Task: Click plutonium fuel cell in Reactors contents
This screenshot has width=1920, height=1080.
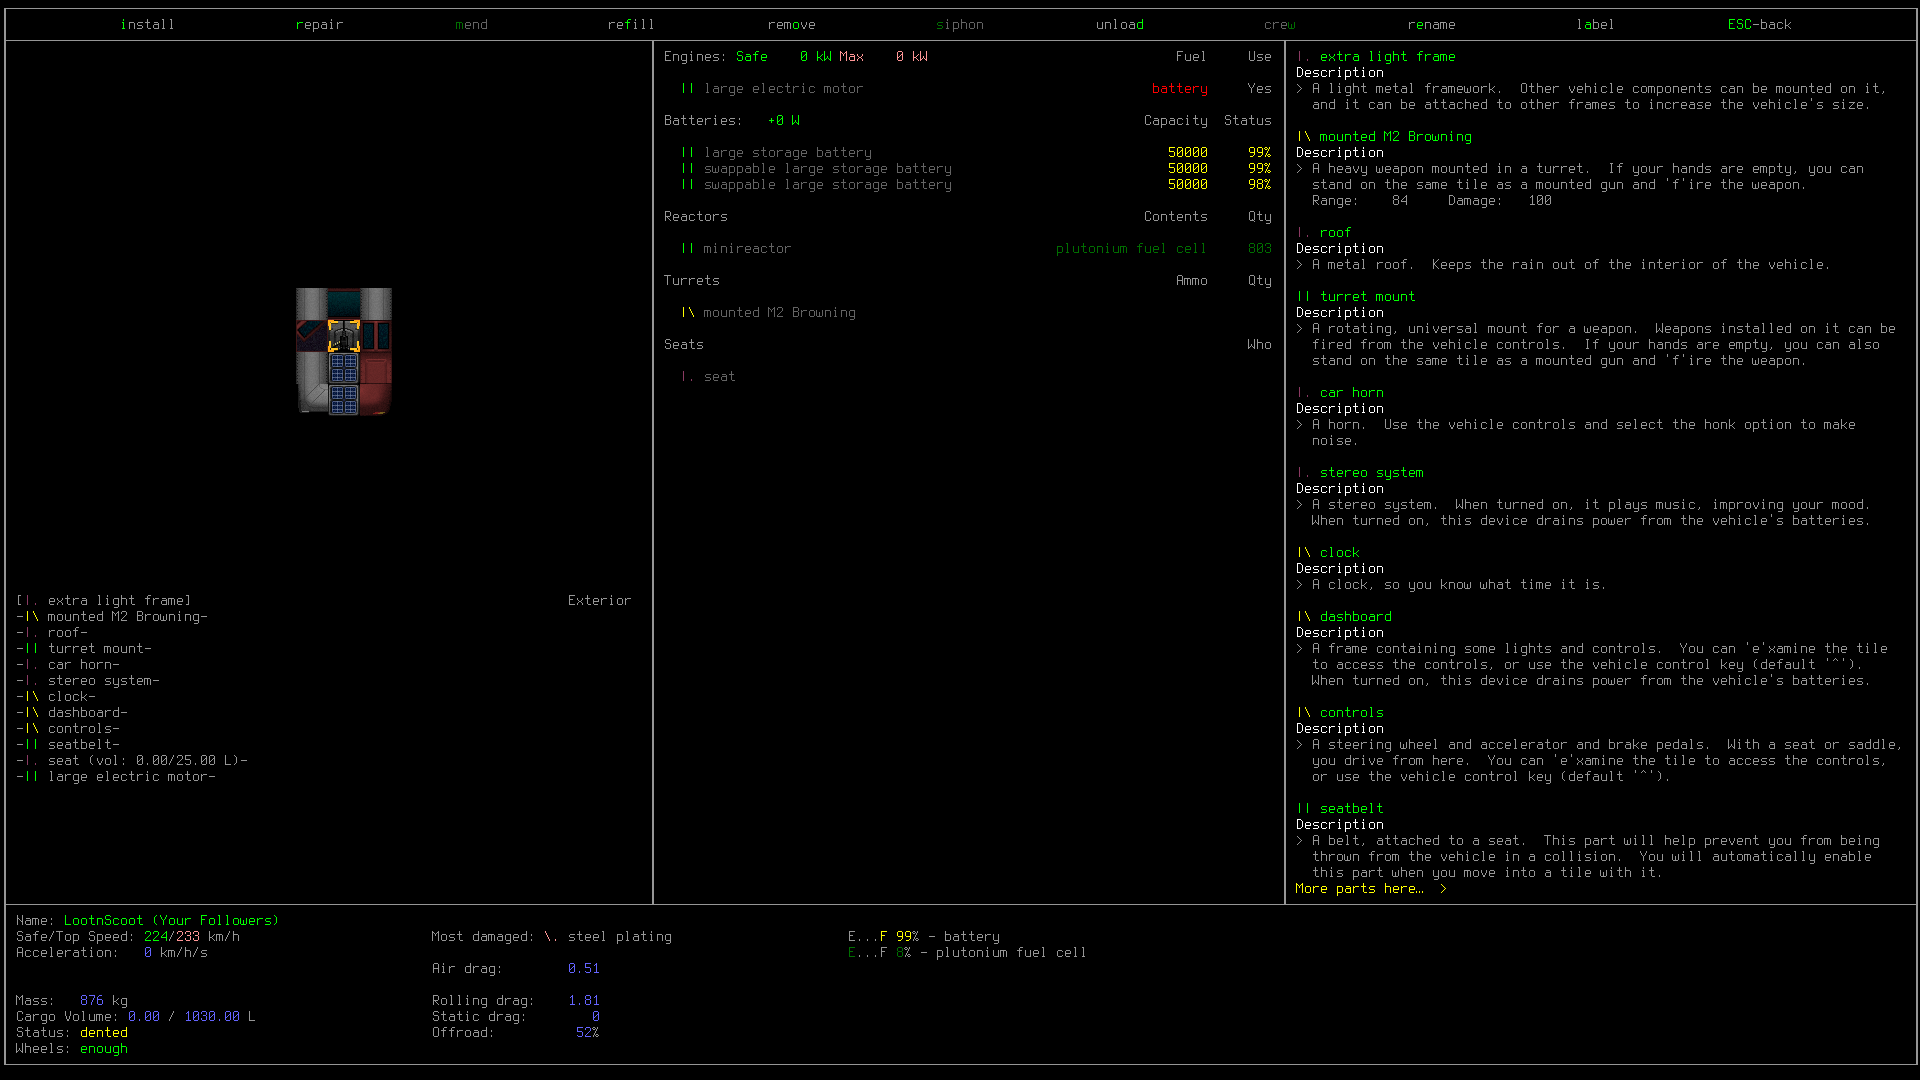Action: tap(1131, 249)
